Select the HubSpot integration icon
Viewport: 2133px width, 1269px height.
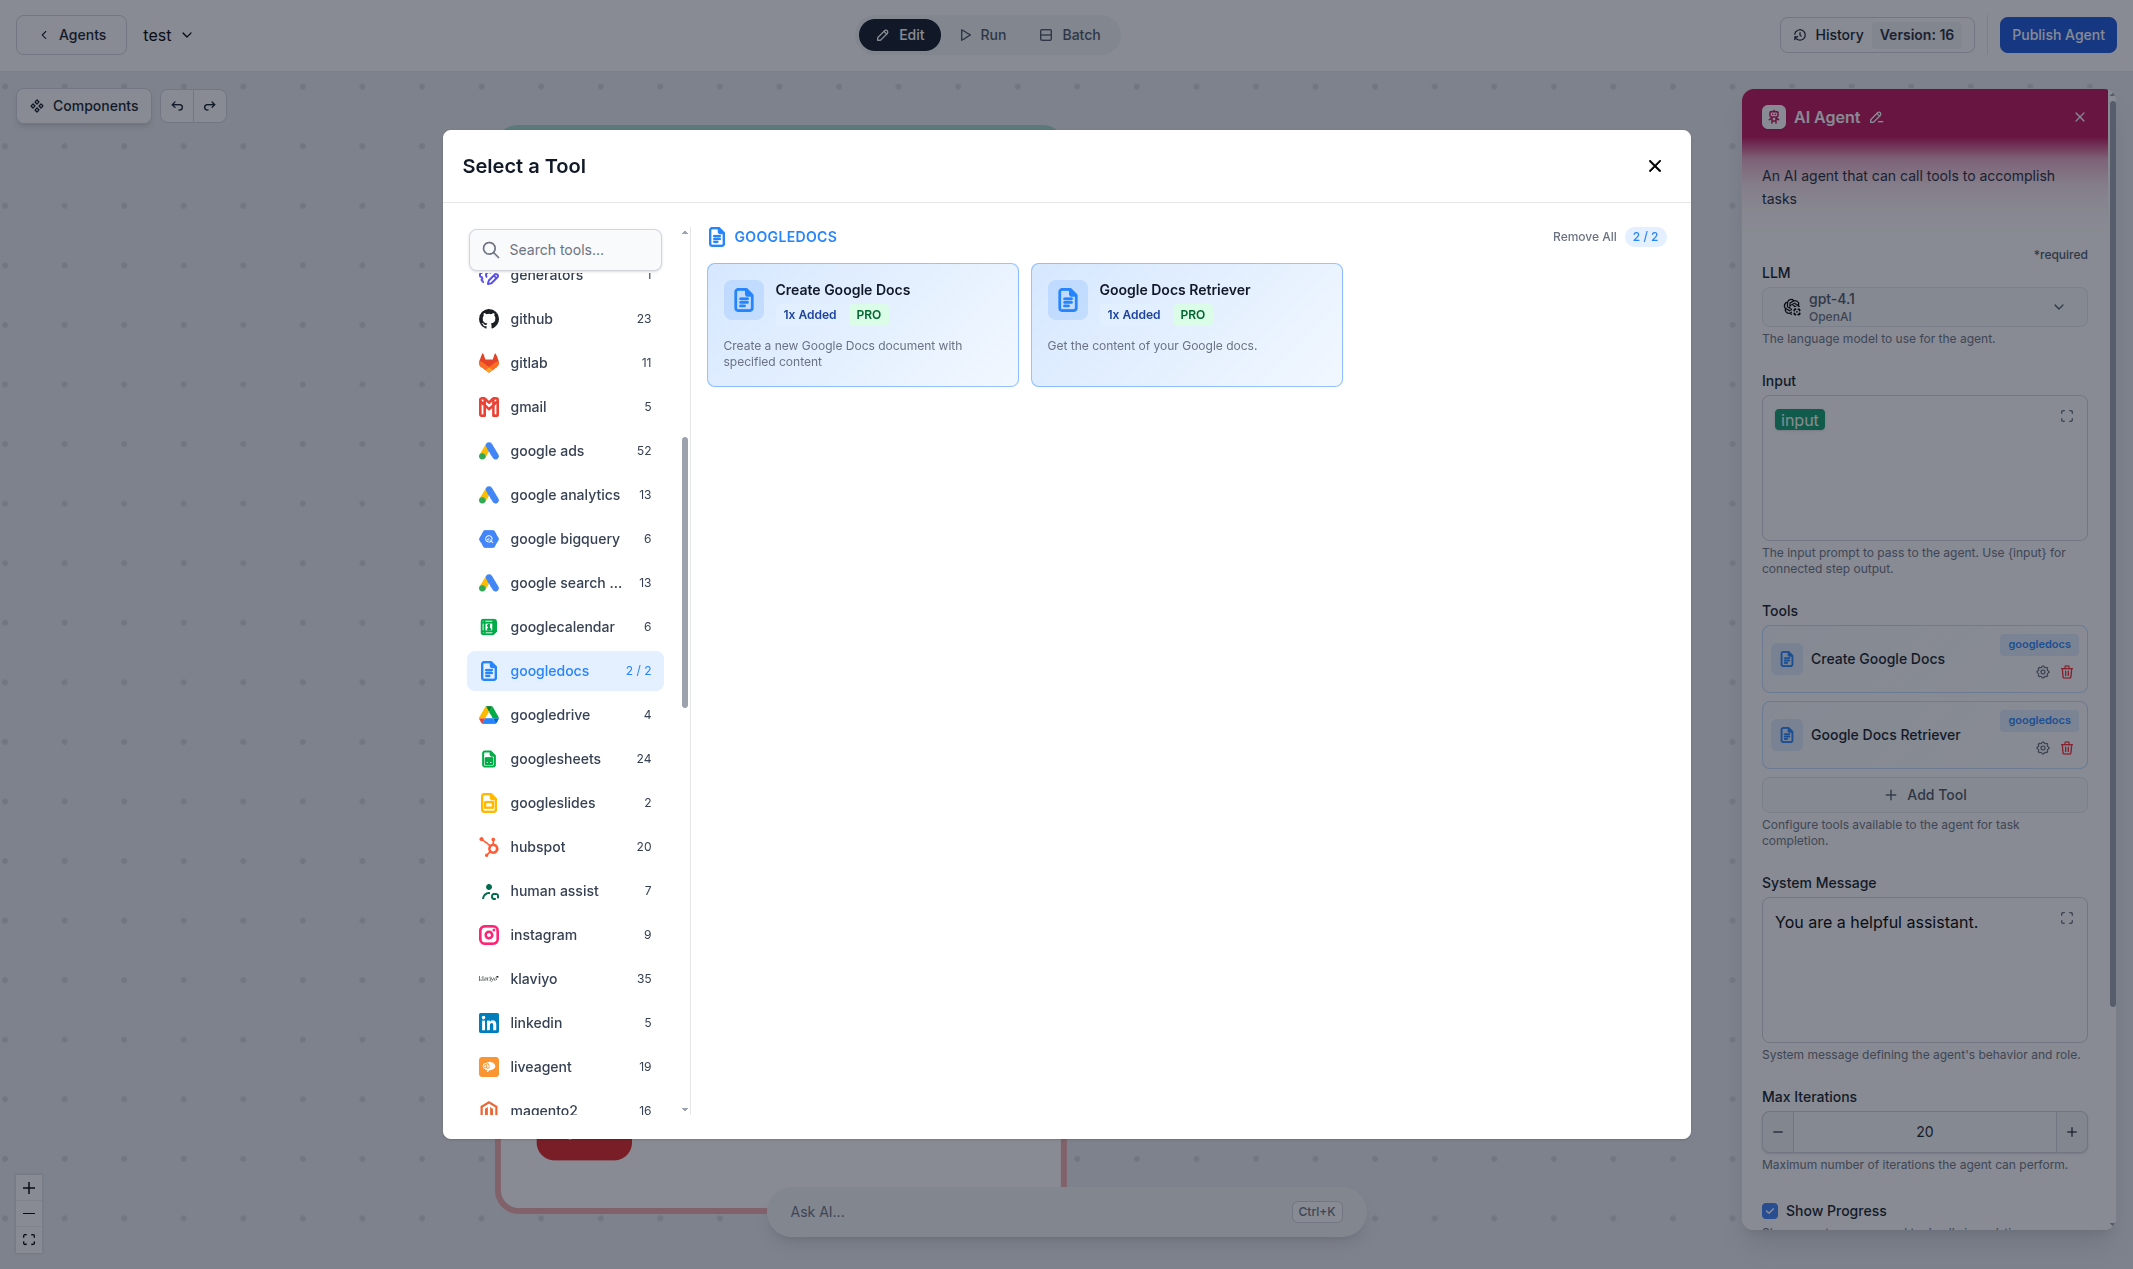coord(489,846)
